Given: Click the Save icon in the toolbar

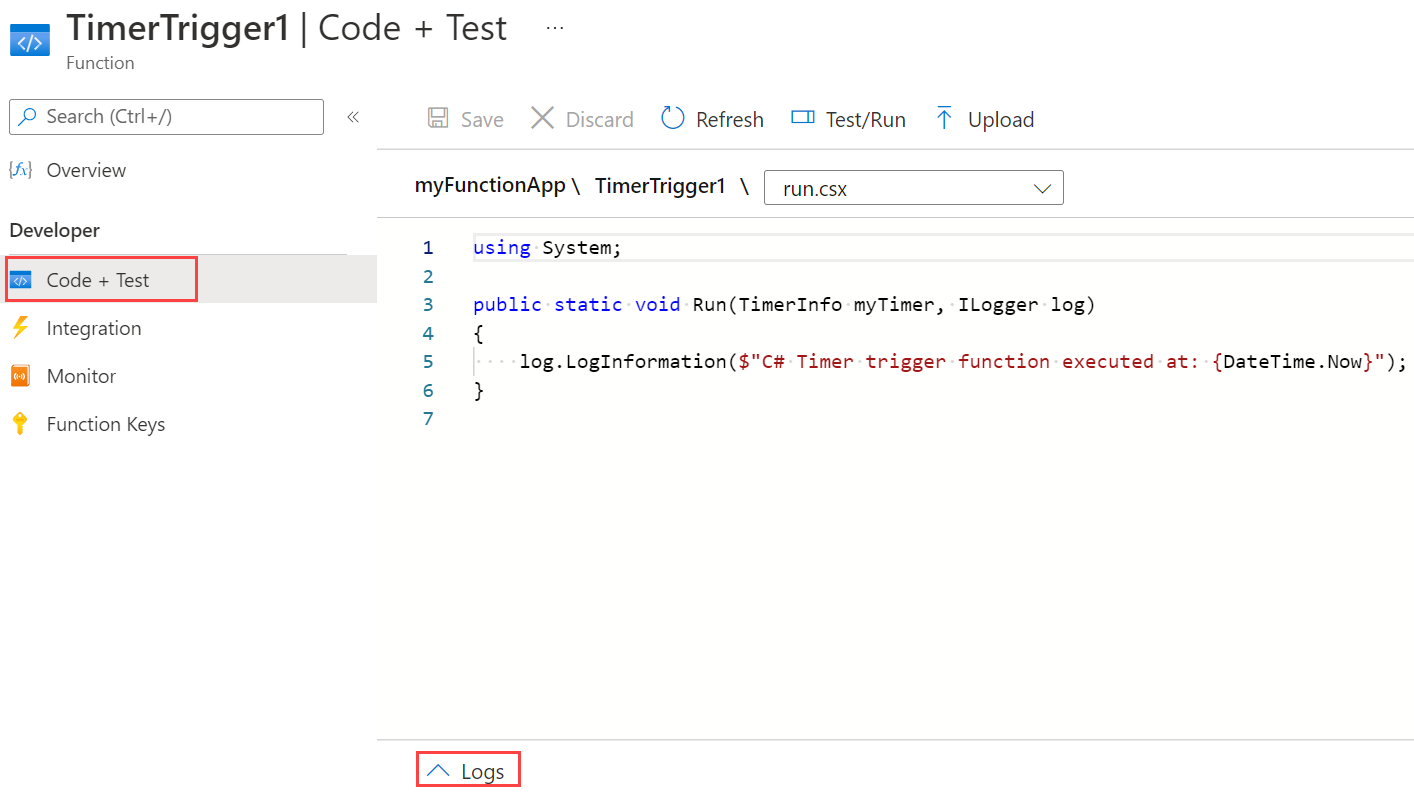Looking at the screenshot, I should click(x=438, y=118).
